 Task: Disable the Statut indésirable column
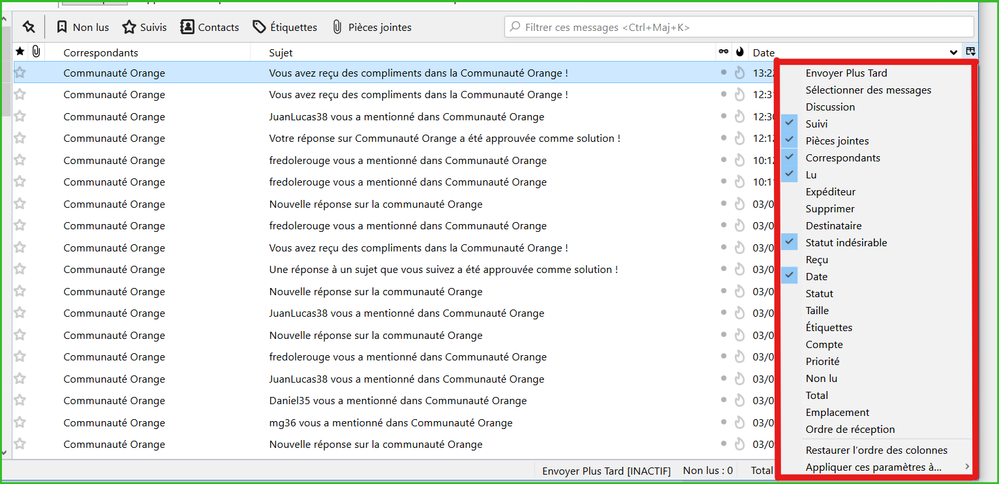pyautogui.click(x=846, y=243)
